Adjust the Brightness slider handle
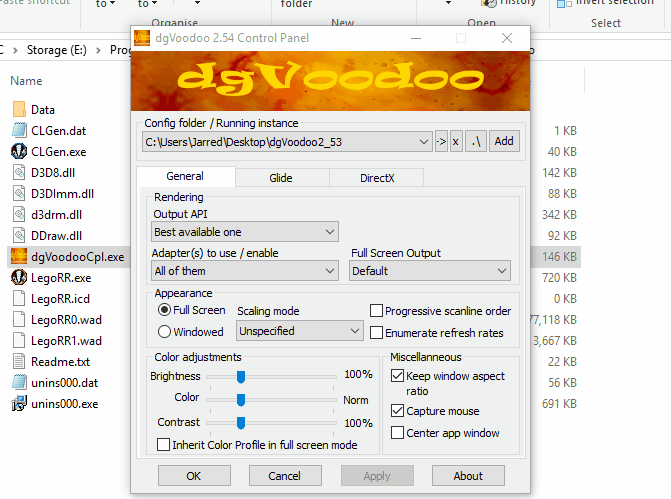671x499 pixels. [241, 377]
